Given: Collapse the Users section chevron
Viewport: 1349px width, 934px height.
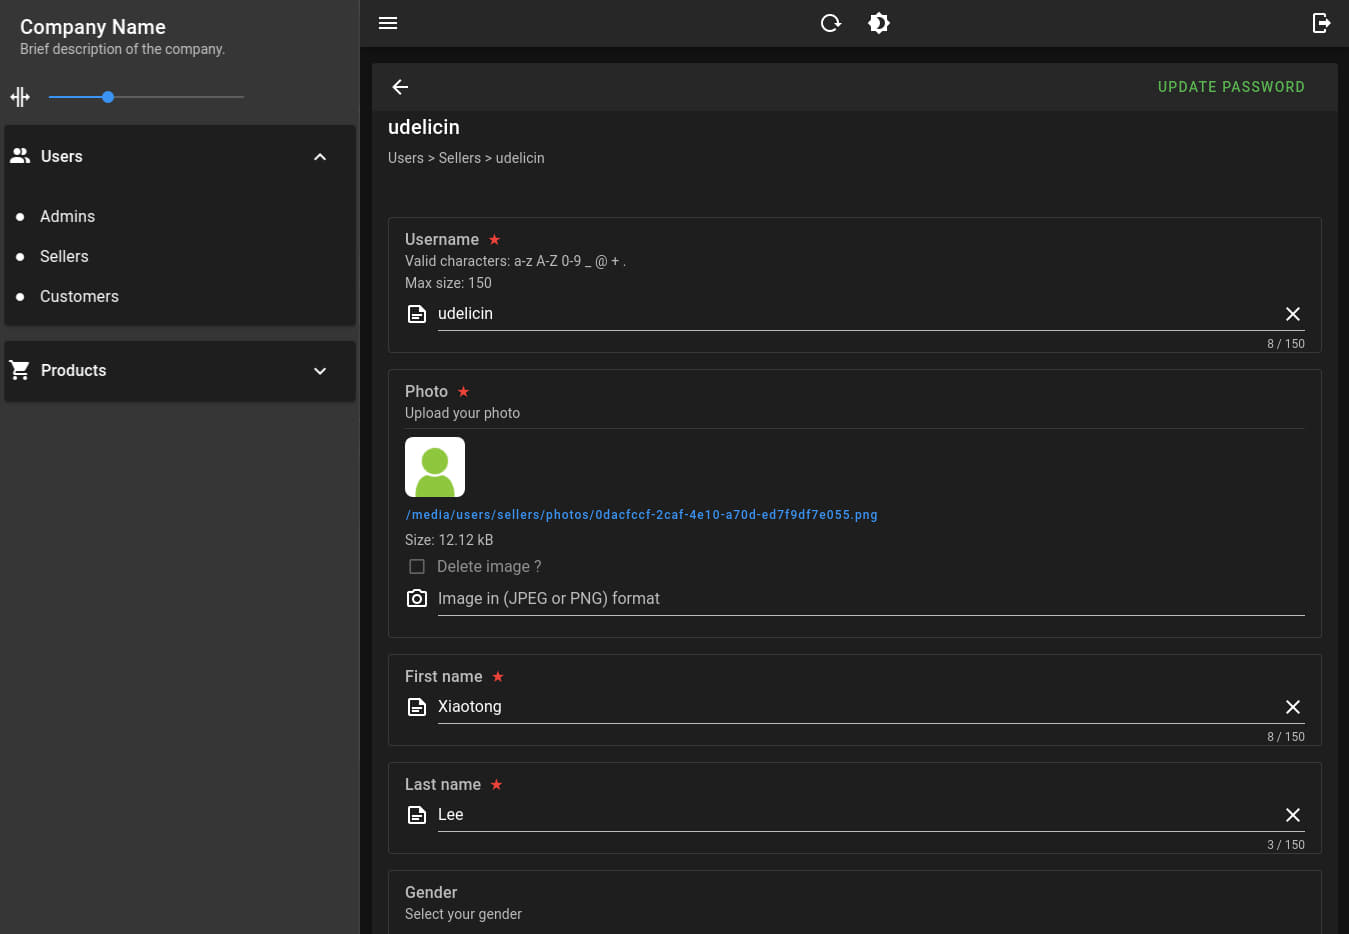Looking at the screenshot, I should tap(320, 157).
